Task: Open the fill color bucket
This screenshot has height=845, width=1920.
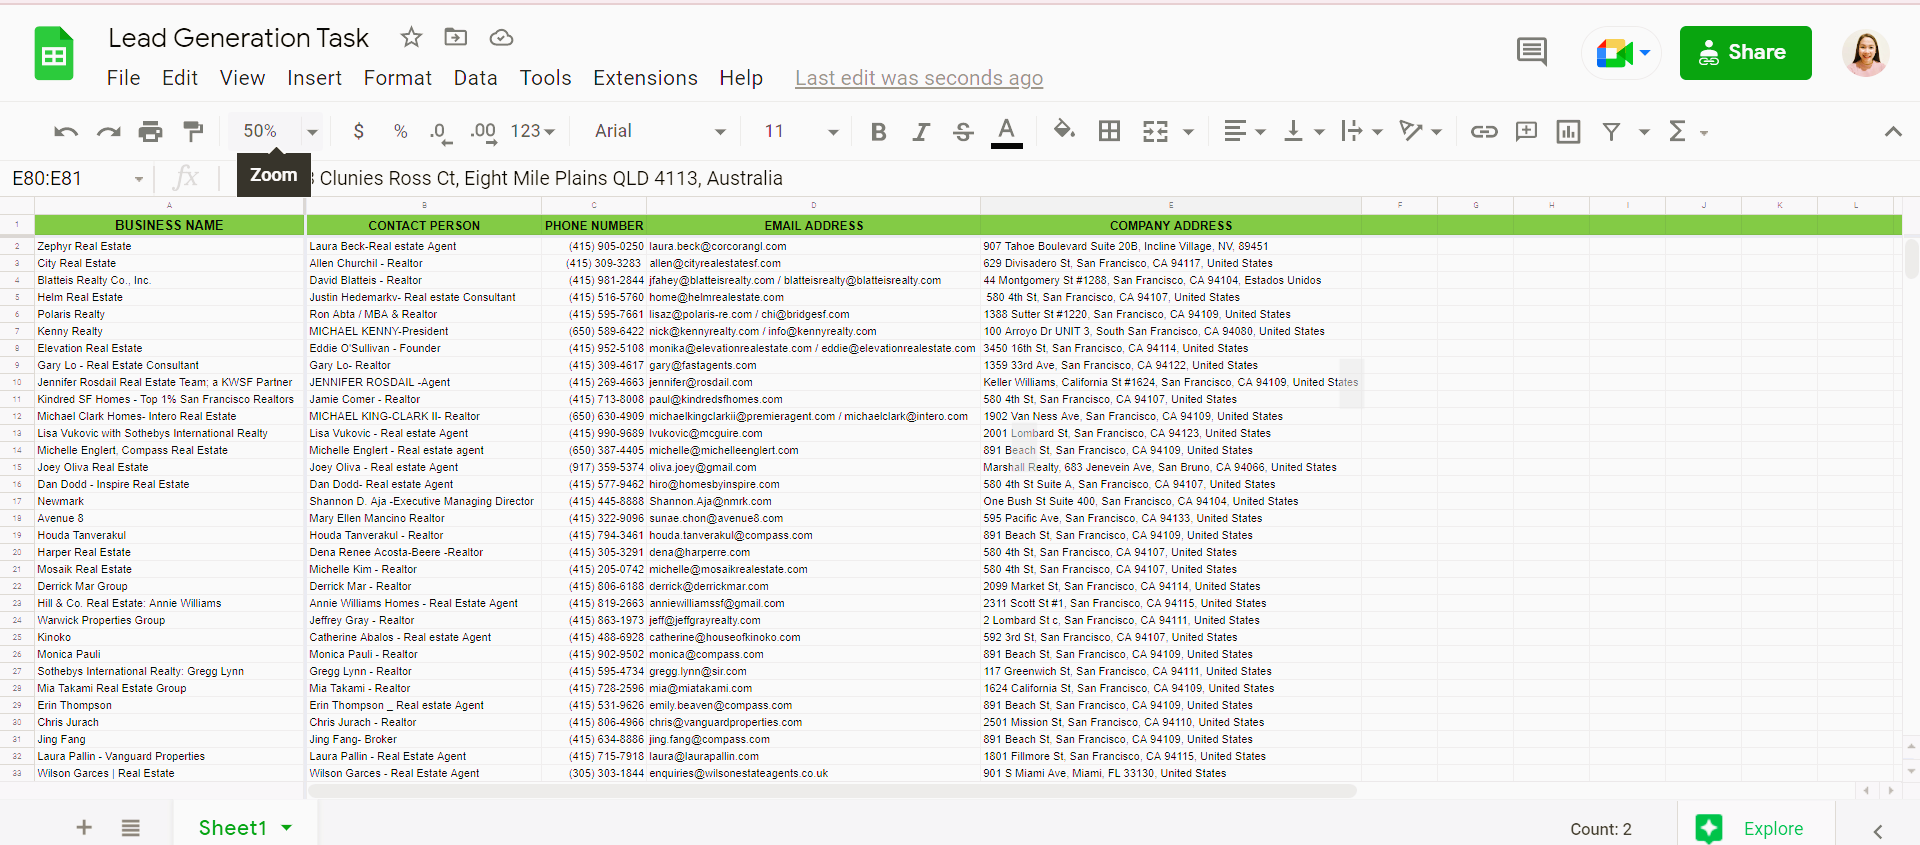Action: (x=1064, y=130)
